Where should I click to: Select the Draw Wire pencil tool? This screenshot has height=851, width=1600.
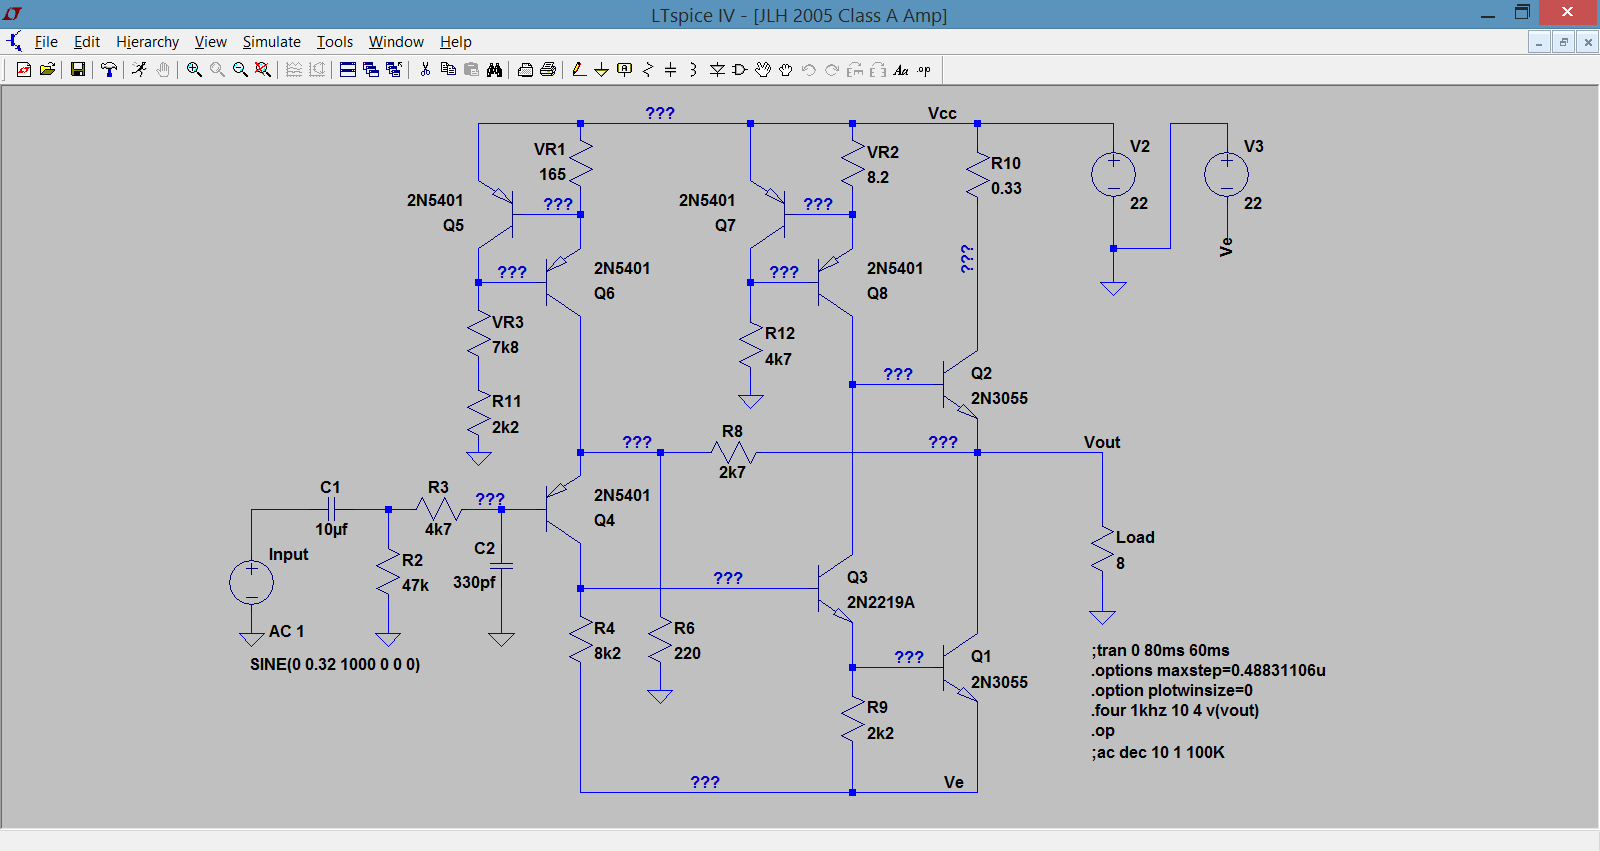(578, 70)
